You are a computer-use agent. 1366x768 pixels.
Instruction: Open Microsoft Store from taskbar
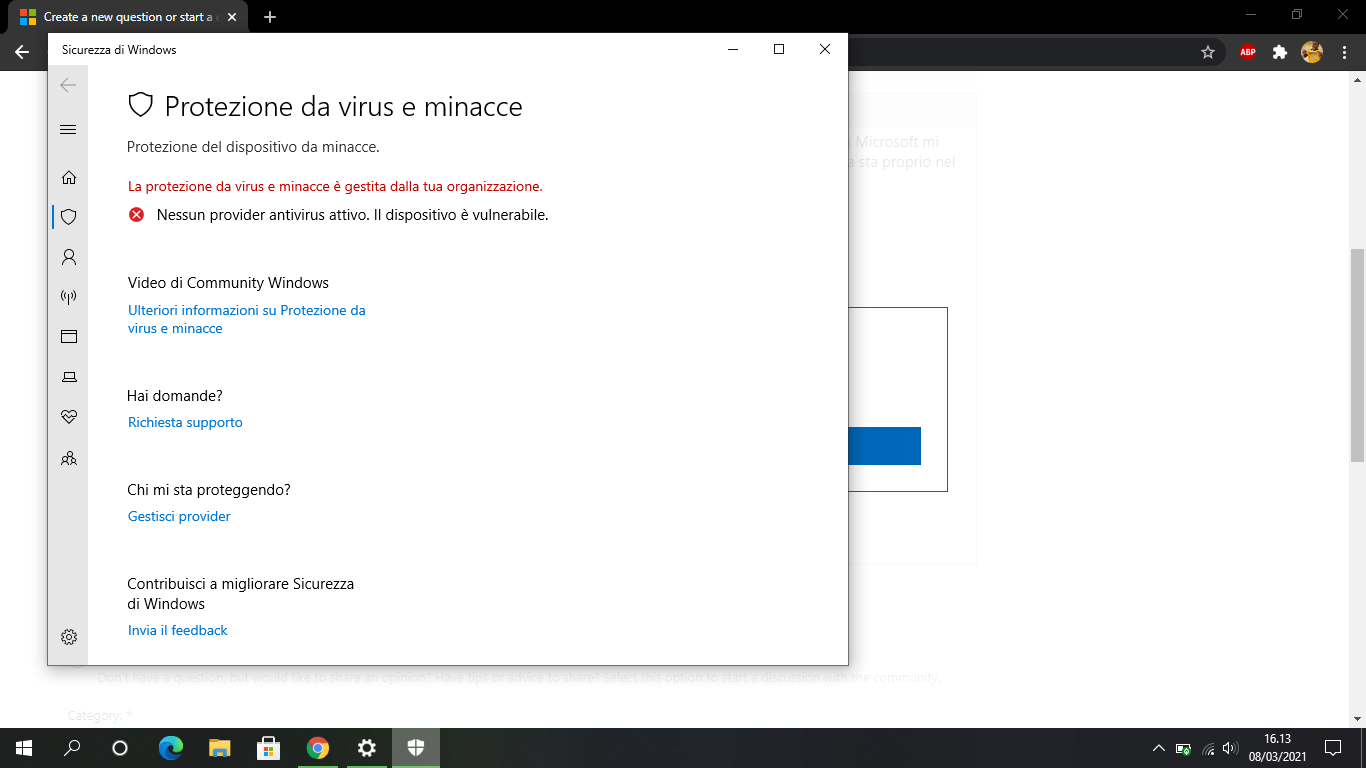click(x=269, y=748)
